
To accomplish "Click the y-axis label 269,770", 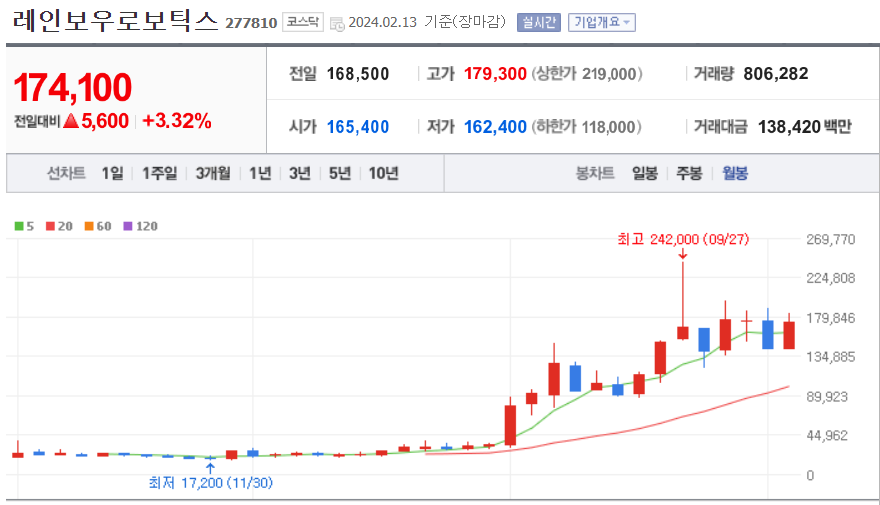I will pos(831,240).
